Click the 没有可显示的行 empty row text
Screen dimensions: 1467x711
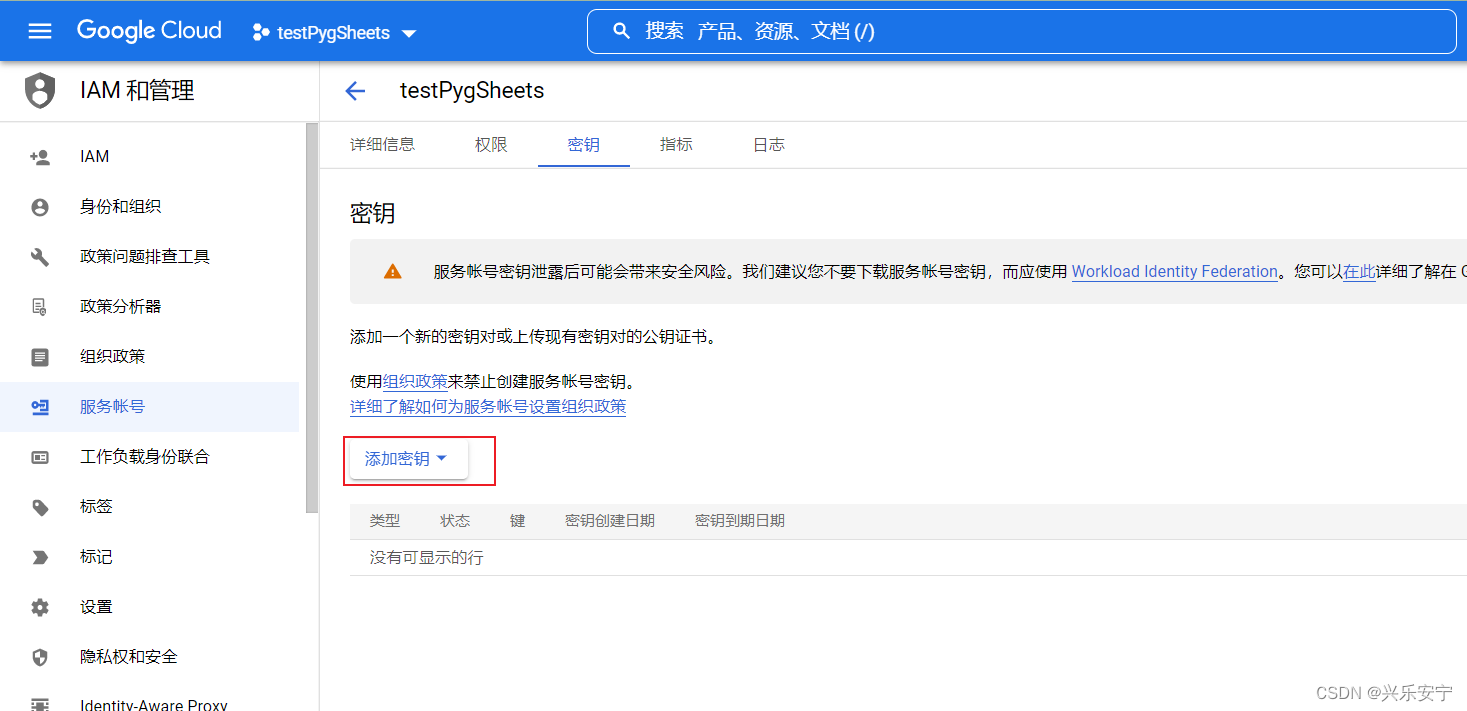point(427,557)
